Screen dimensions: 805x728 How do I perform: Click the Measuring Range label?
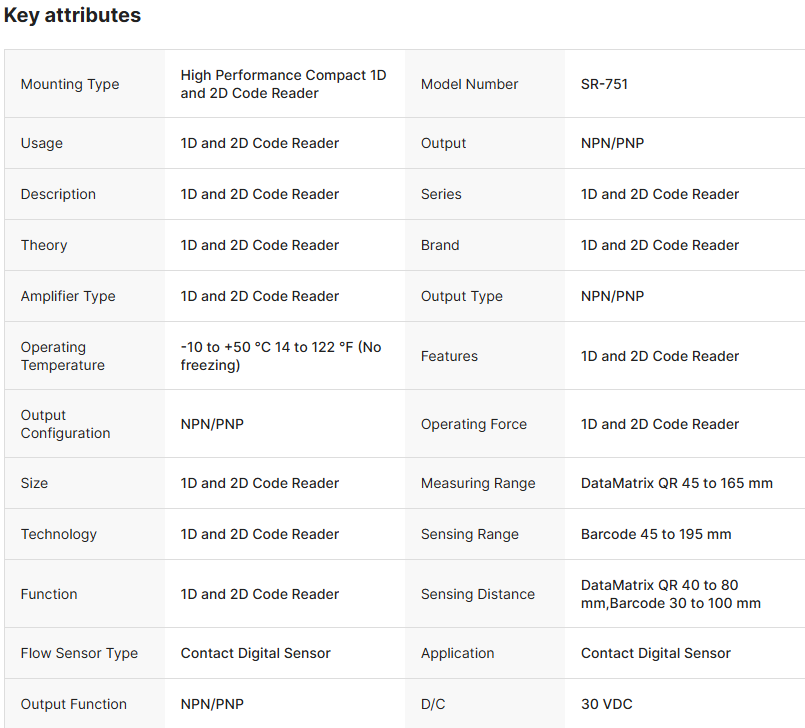[x=478, y=483]
